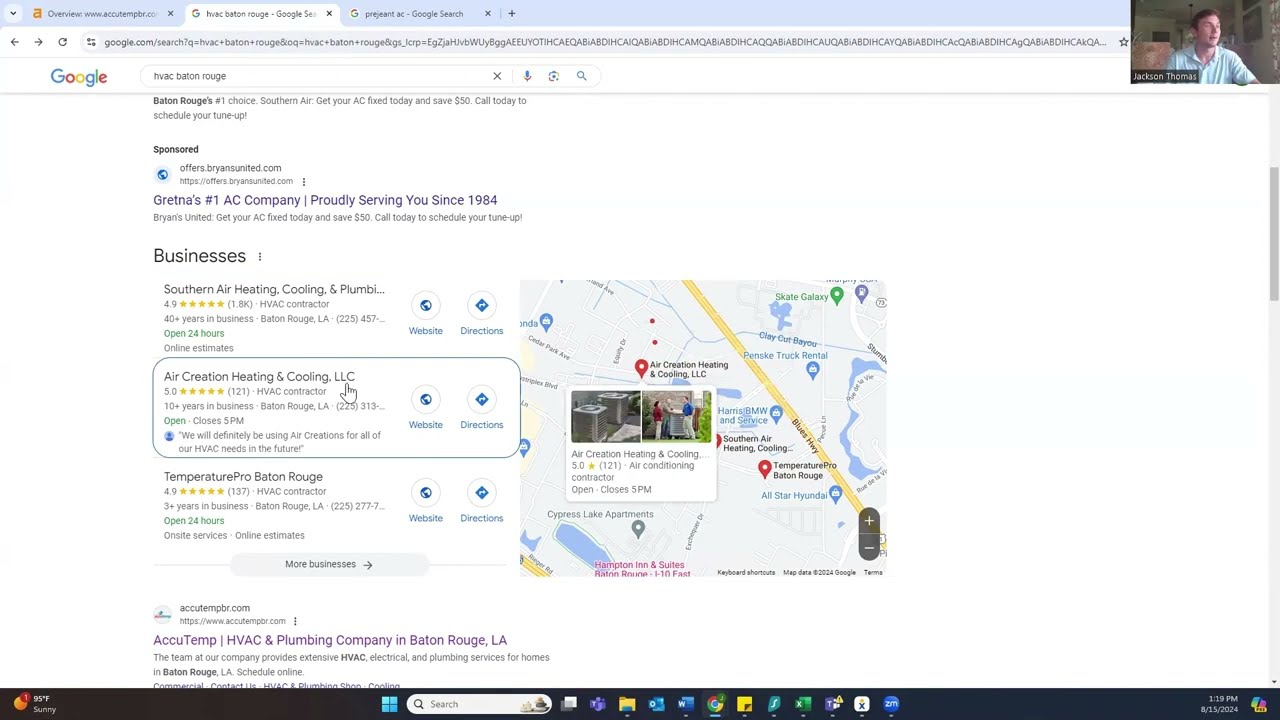Open Gretna's #1 AC Company ad link
This screenshot has height=720, width=1280.
325,200
